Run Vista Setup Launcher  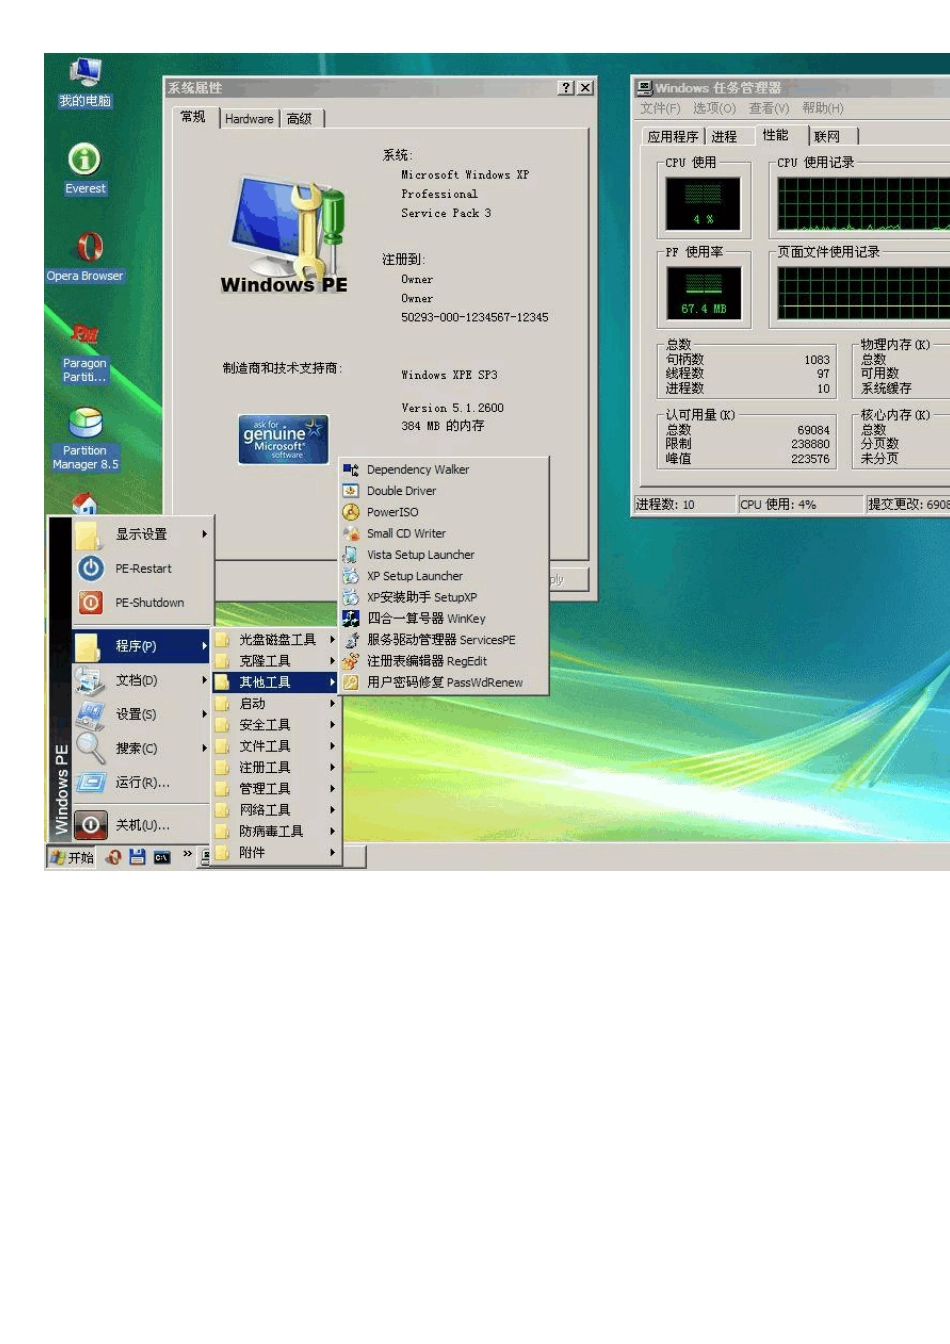click(444, 555)
